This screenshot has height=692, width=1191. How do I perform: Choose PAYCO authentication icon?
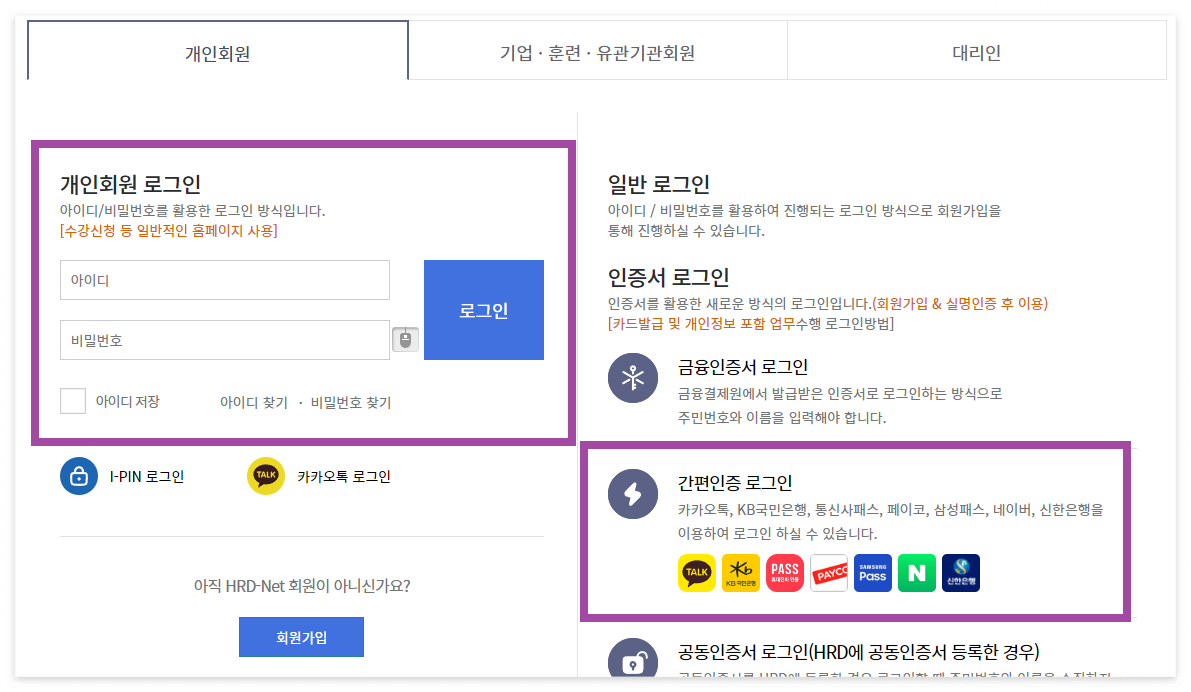pos(829,573)
